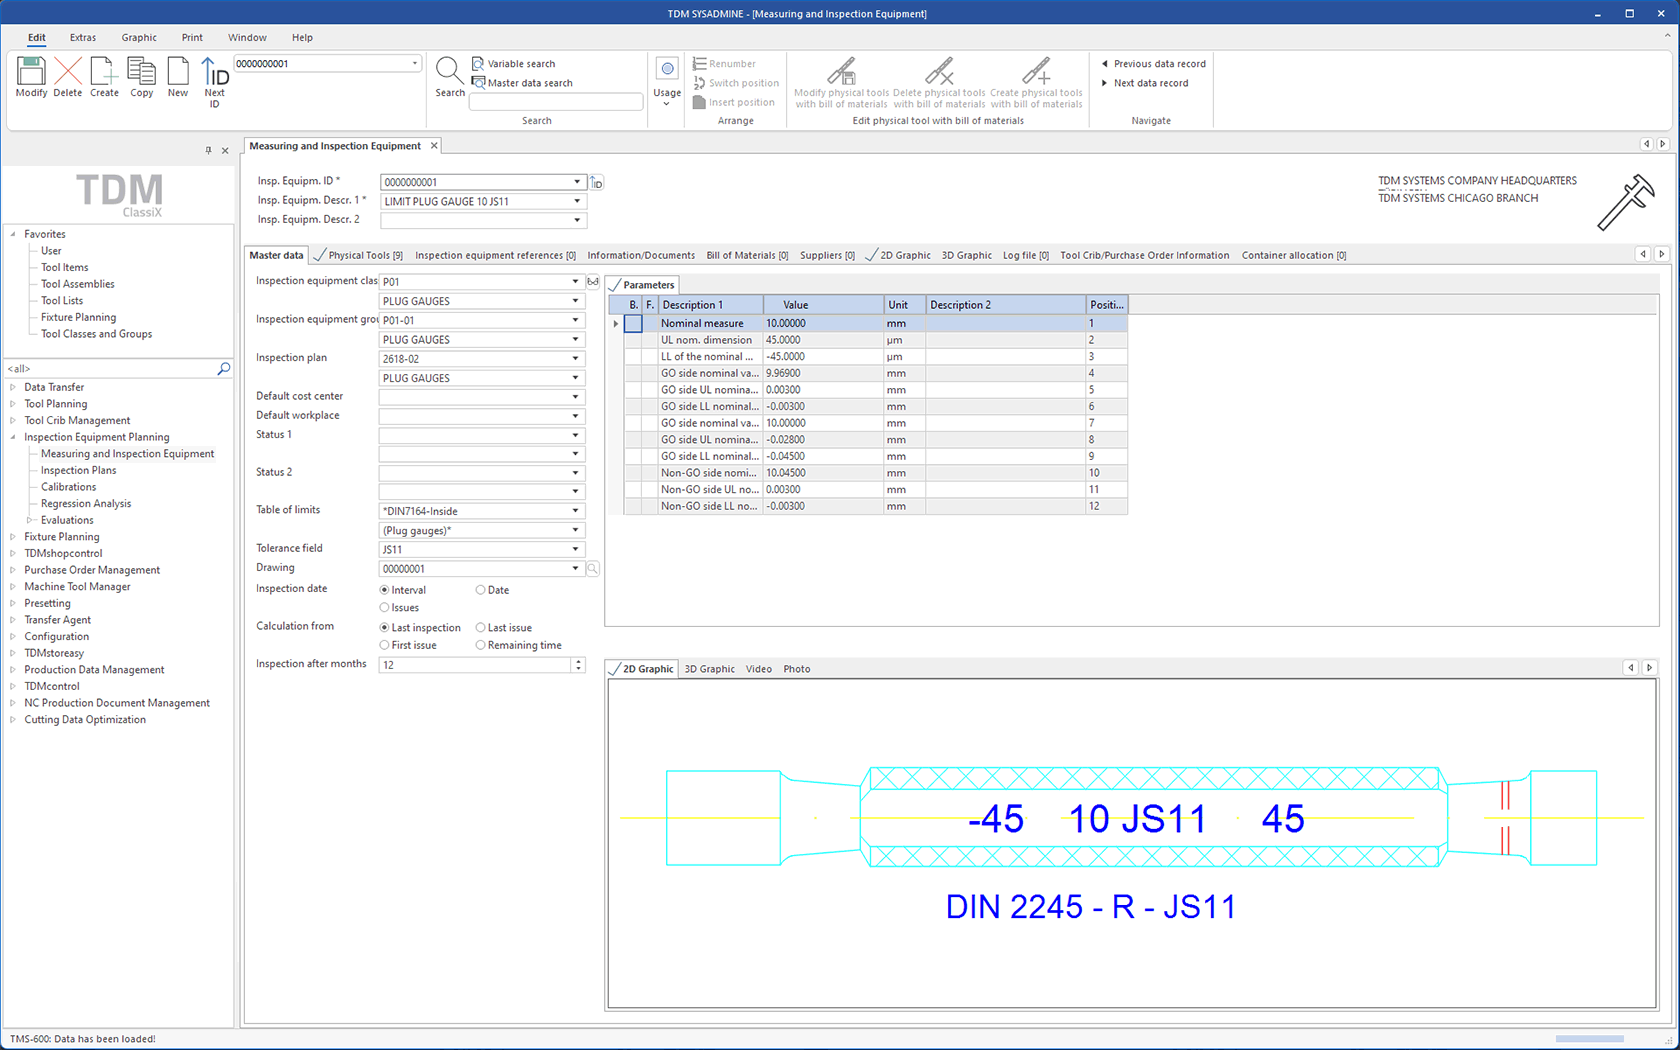Click Insert position in Arrange group

[x=734, y=102]
